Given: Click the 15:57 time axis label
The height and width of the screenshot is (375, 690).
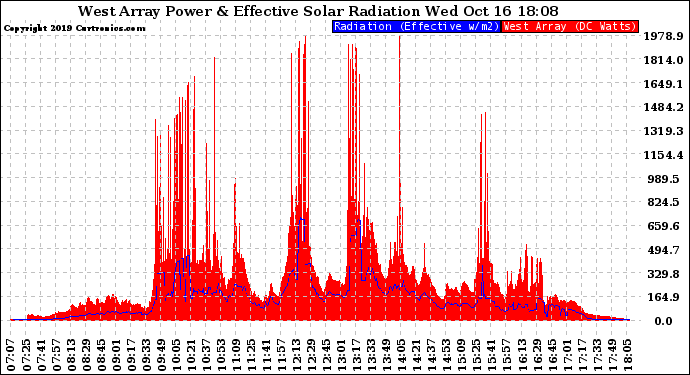Looking at the screenshot, I should [506, 355].
